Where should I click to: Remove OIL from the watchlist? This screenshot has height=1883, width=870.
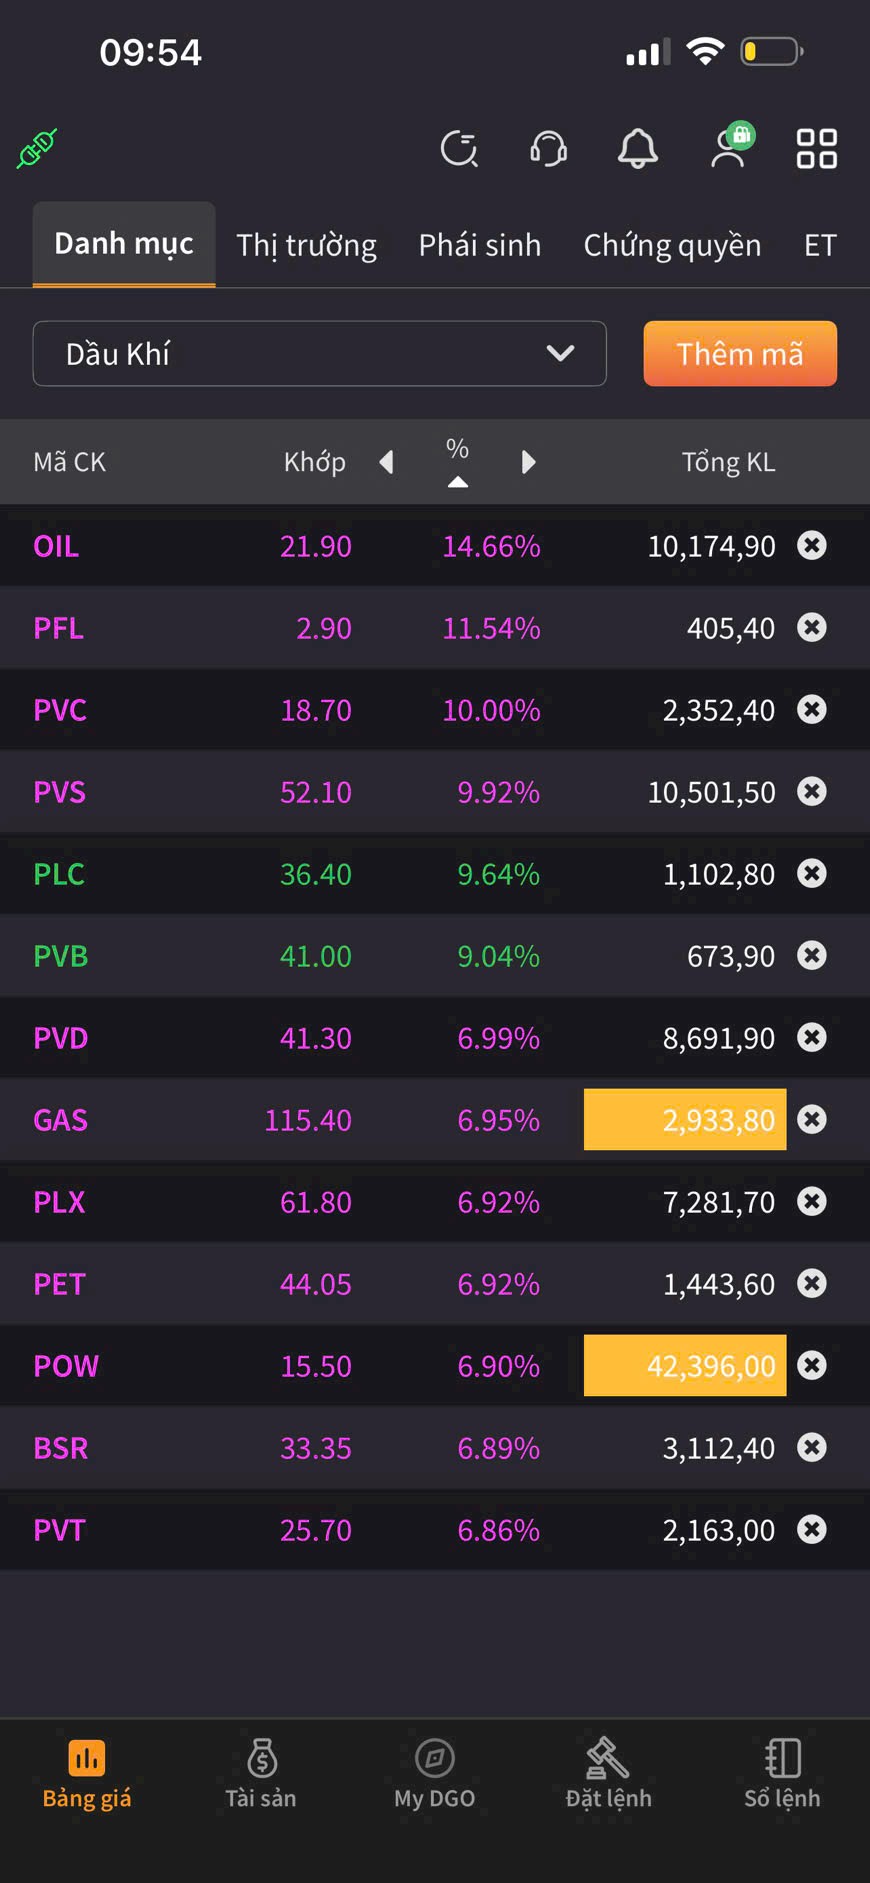[812, 545]
